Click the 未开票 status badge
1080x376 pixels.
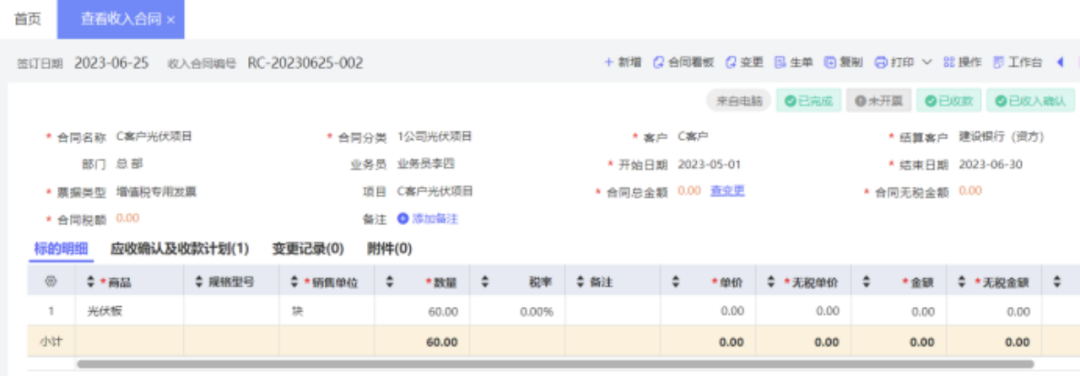[x=878, y=101]
